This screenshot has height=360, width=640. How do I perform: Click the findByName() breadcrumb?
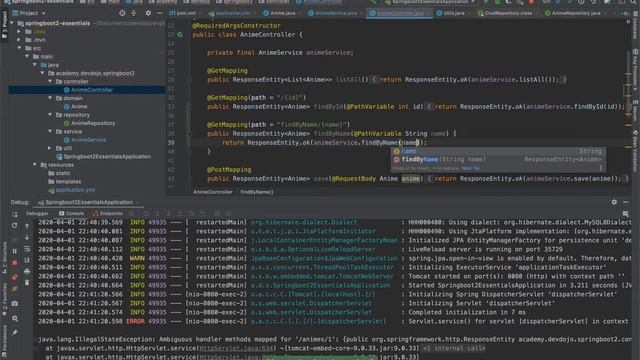point(257,192)
